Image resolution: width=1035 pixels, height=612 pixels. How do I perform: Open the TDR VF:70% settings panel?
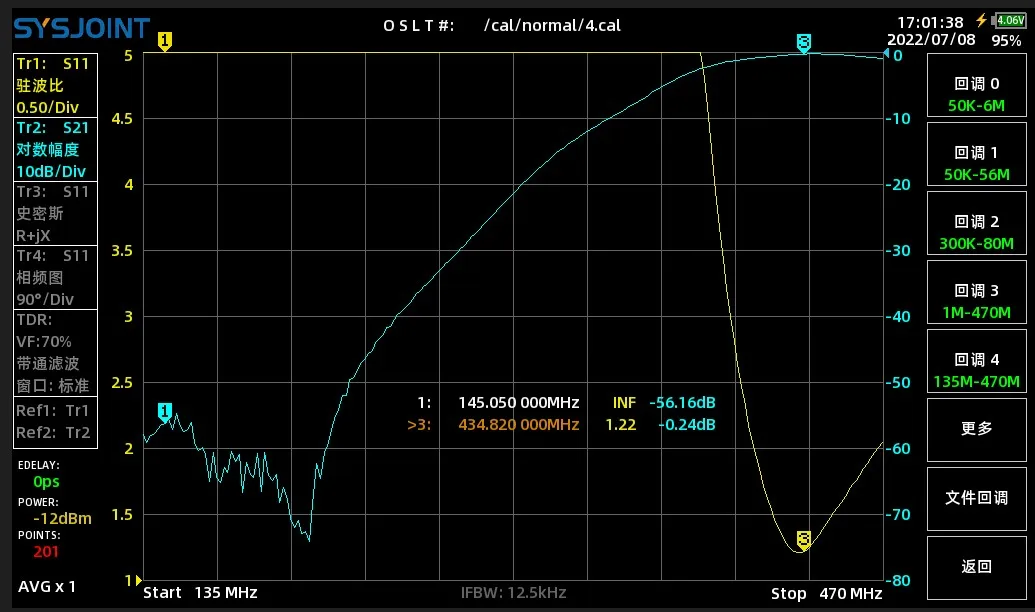click(55, 353)
